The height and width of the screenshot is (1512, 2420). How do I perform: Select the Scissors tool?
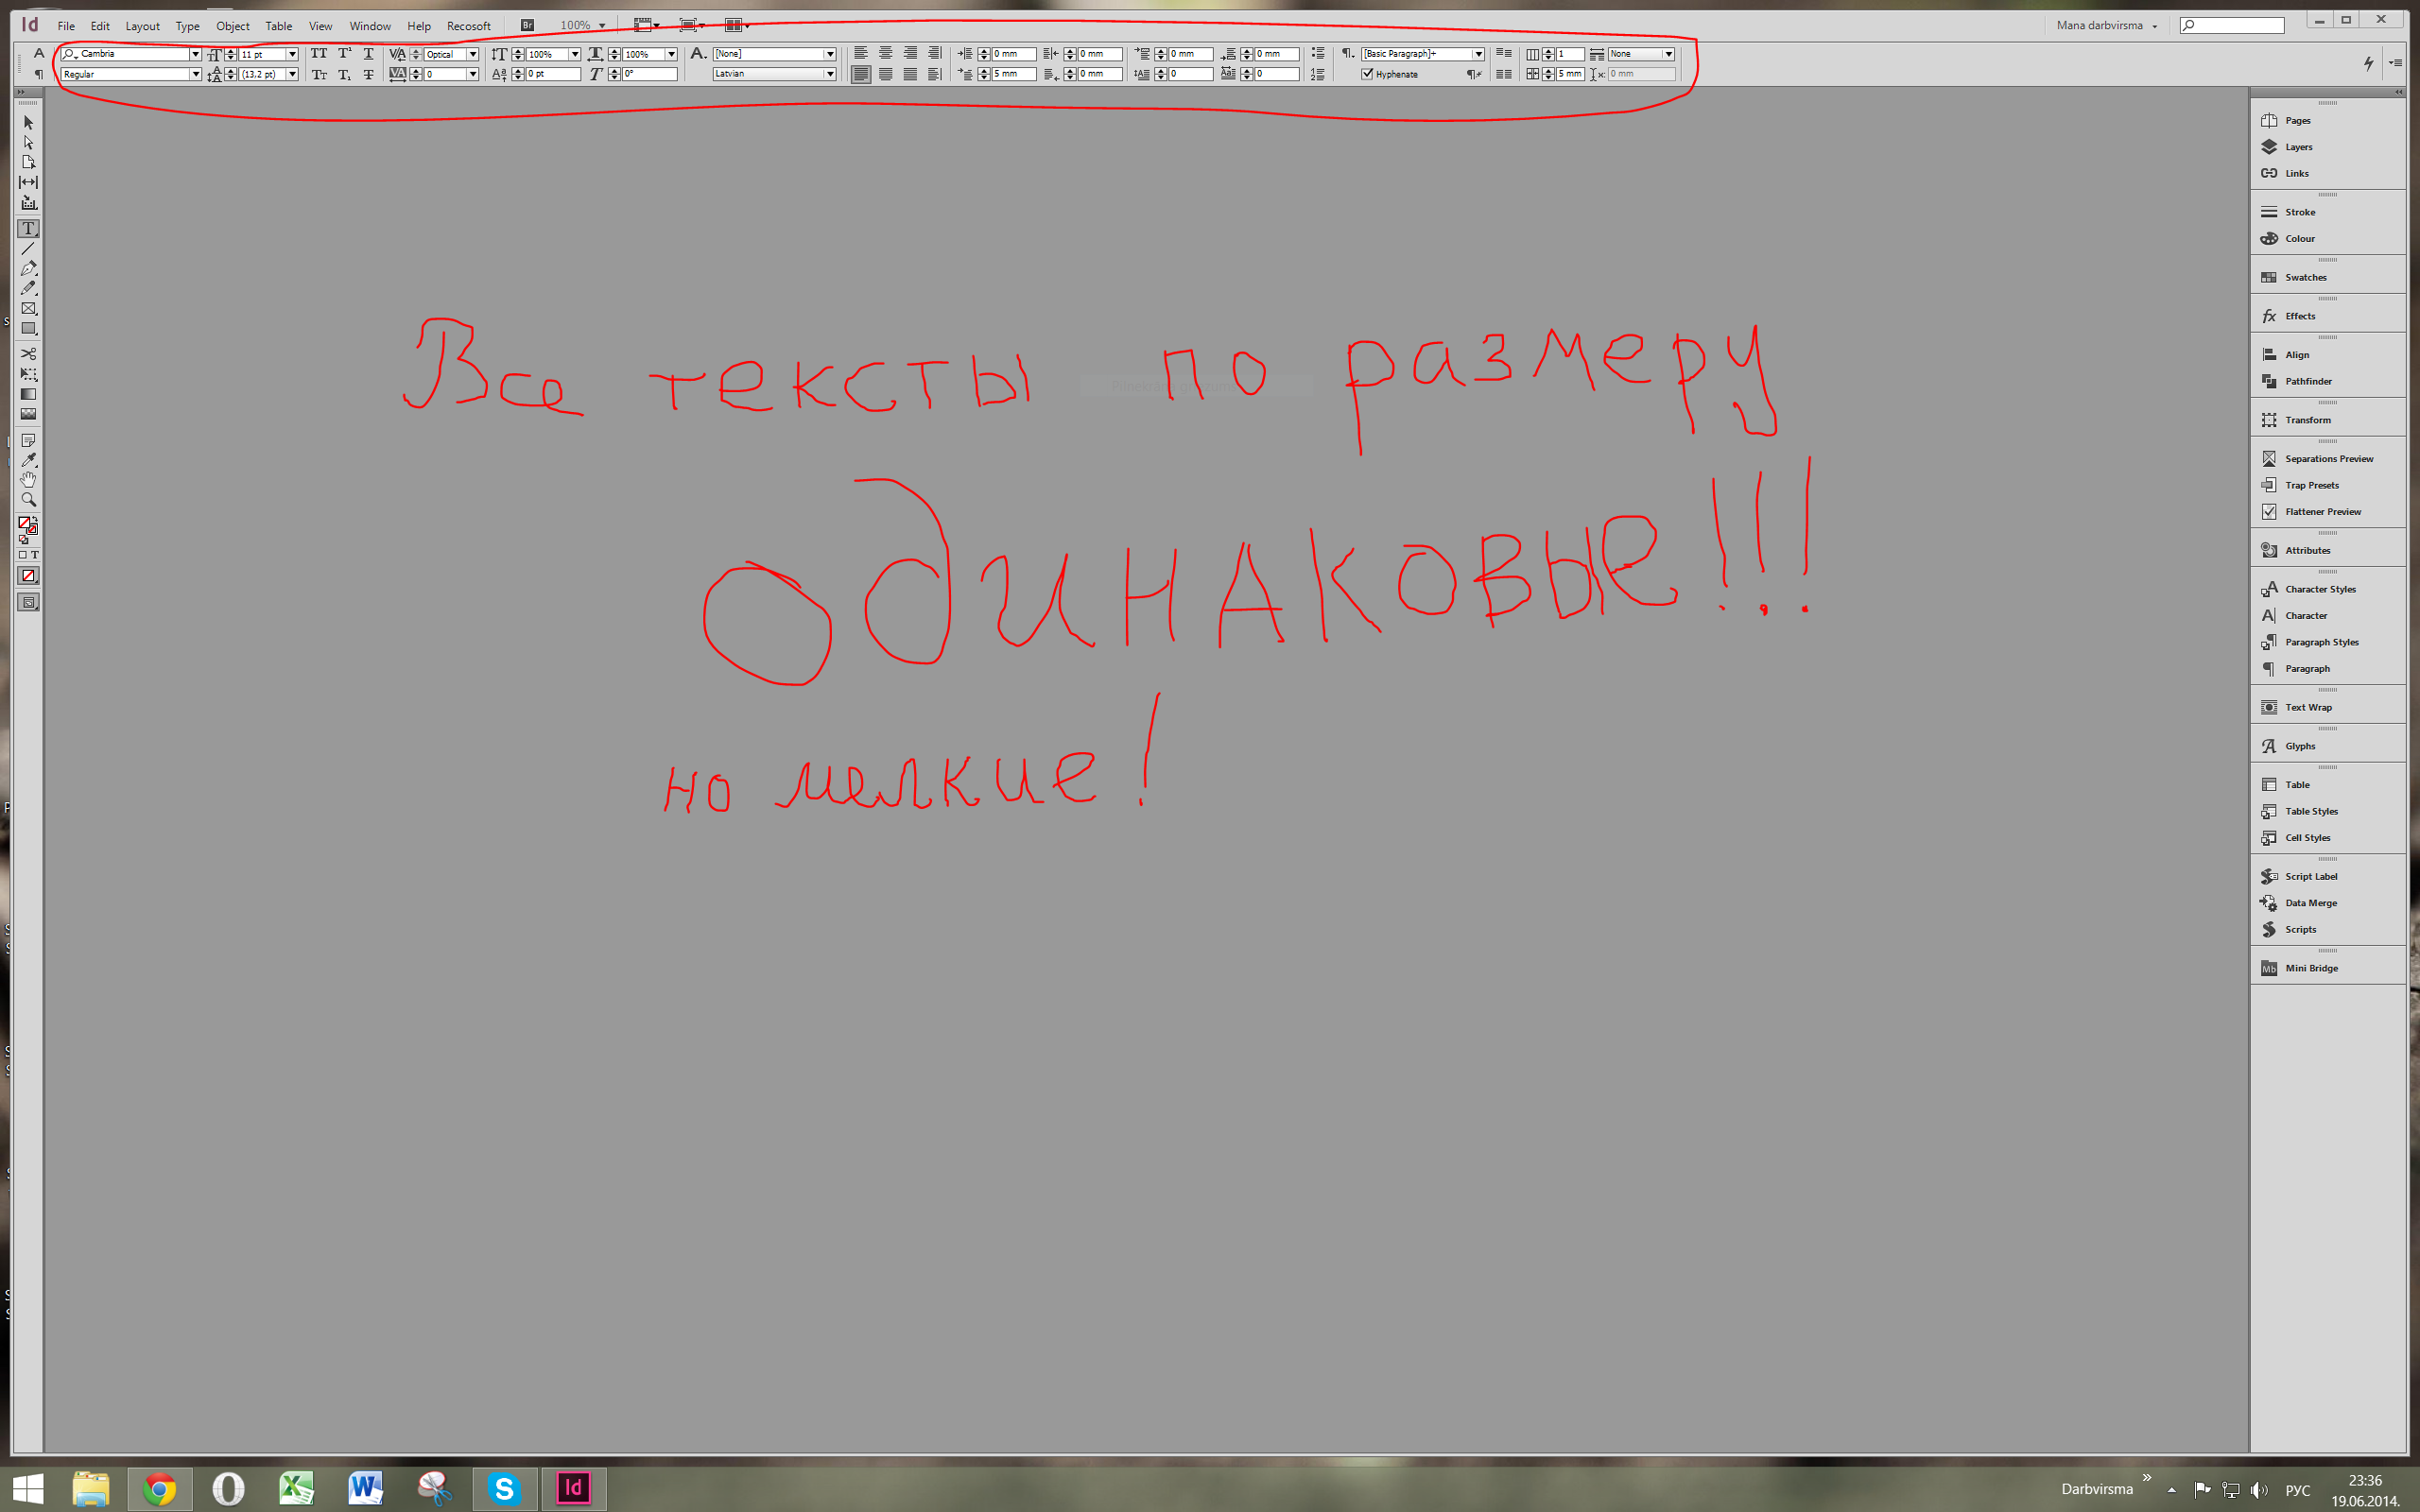click(28, 354)
